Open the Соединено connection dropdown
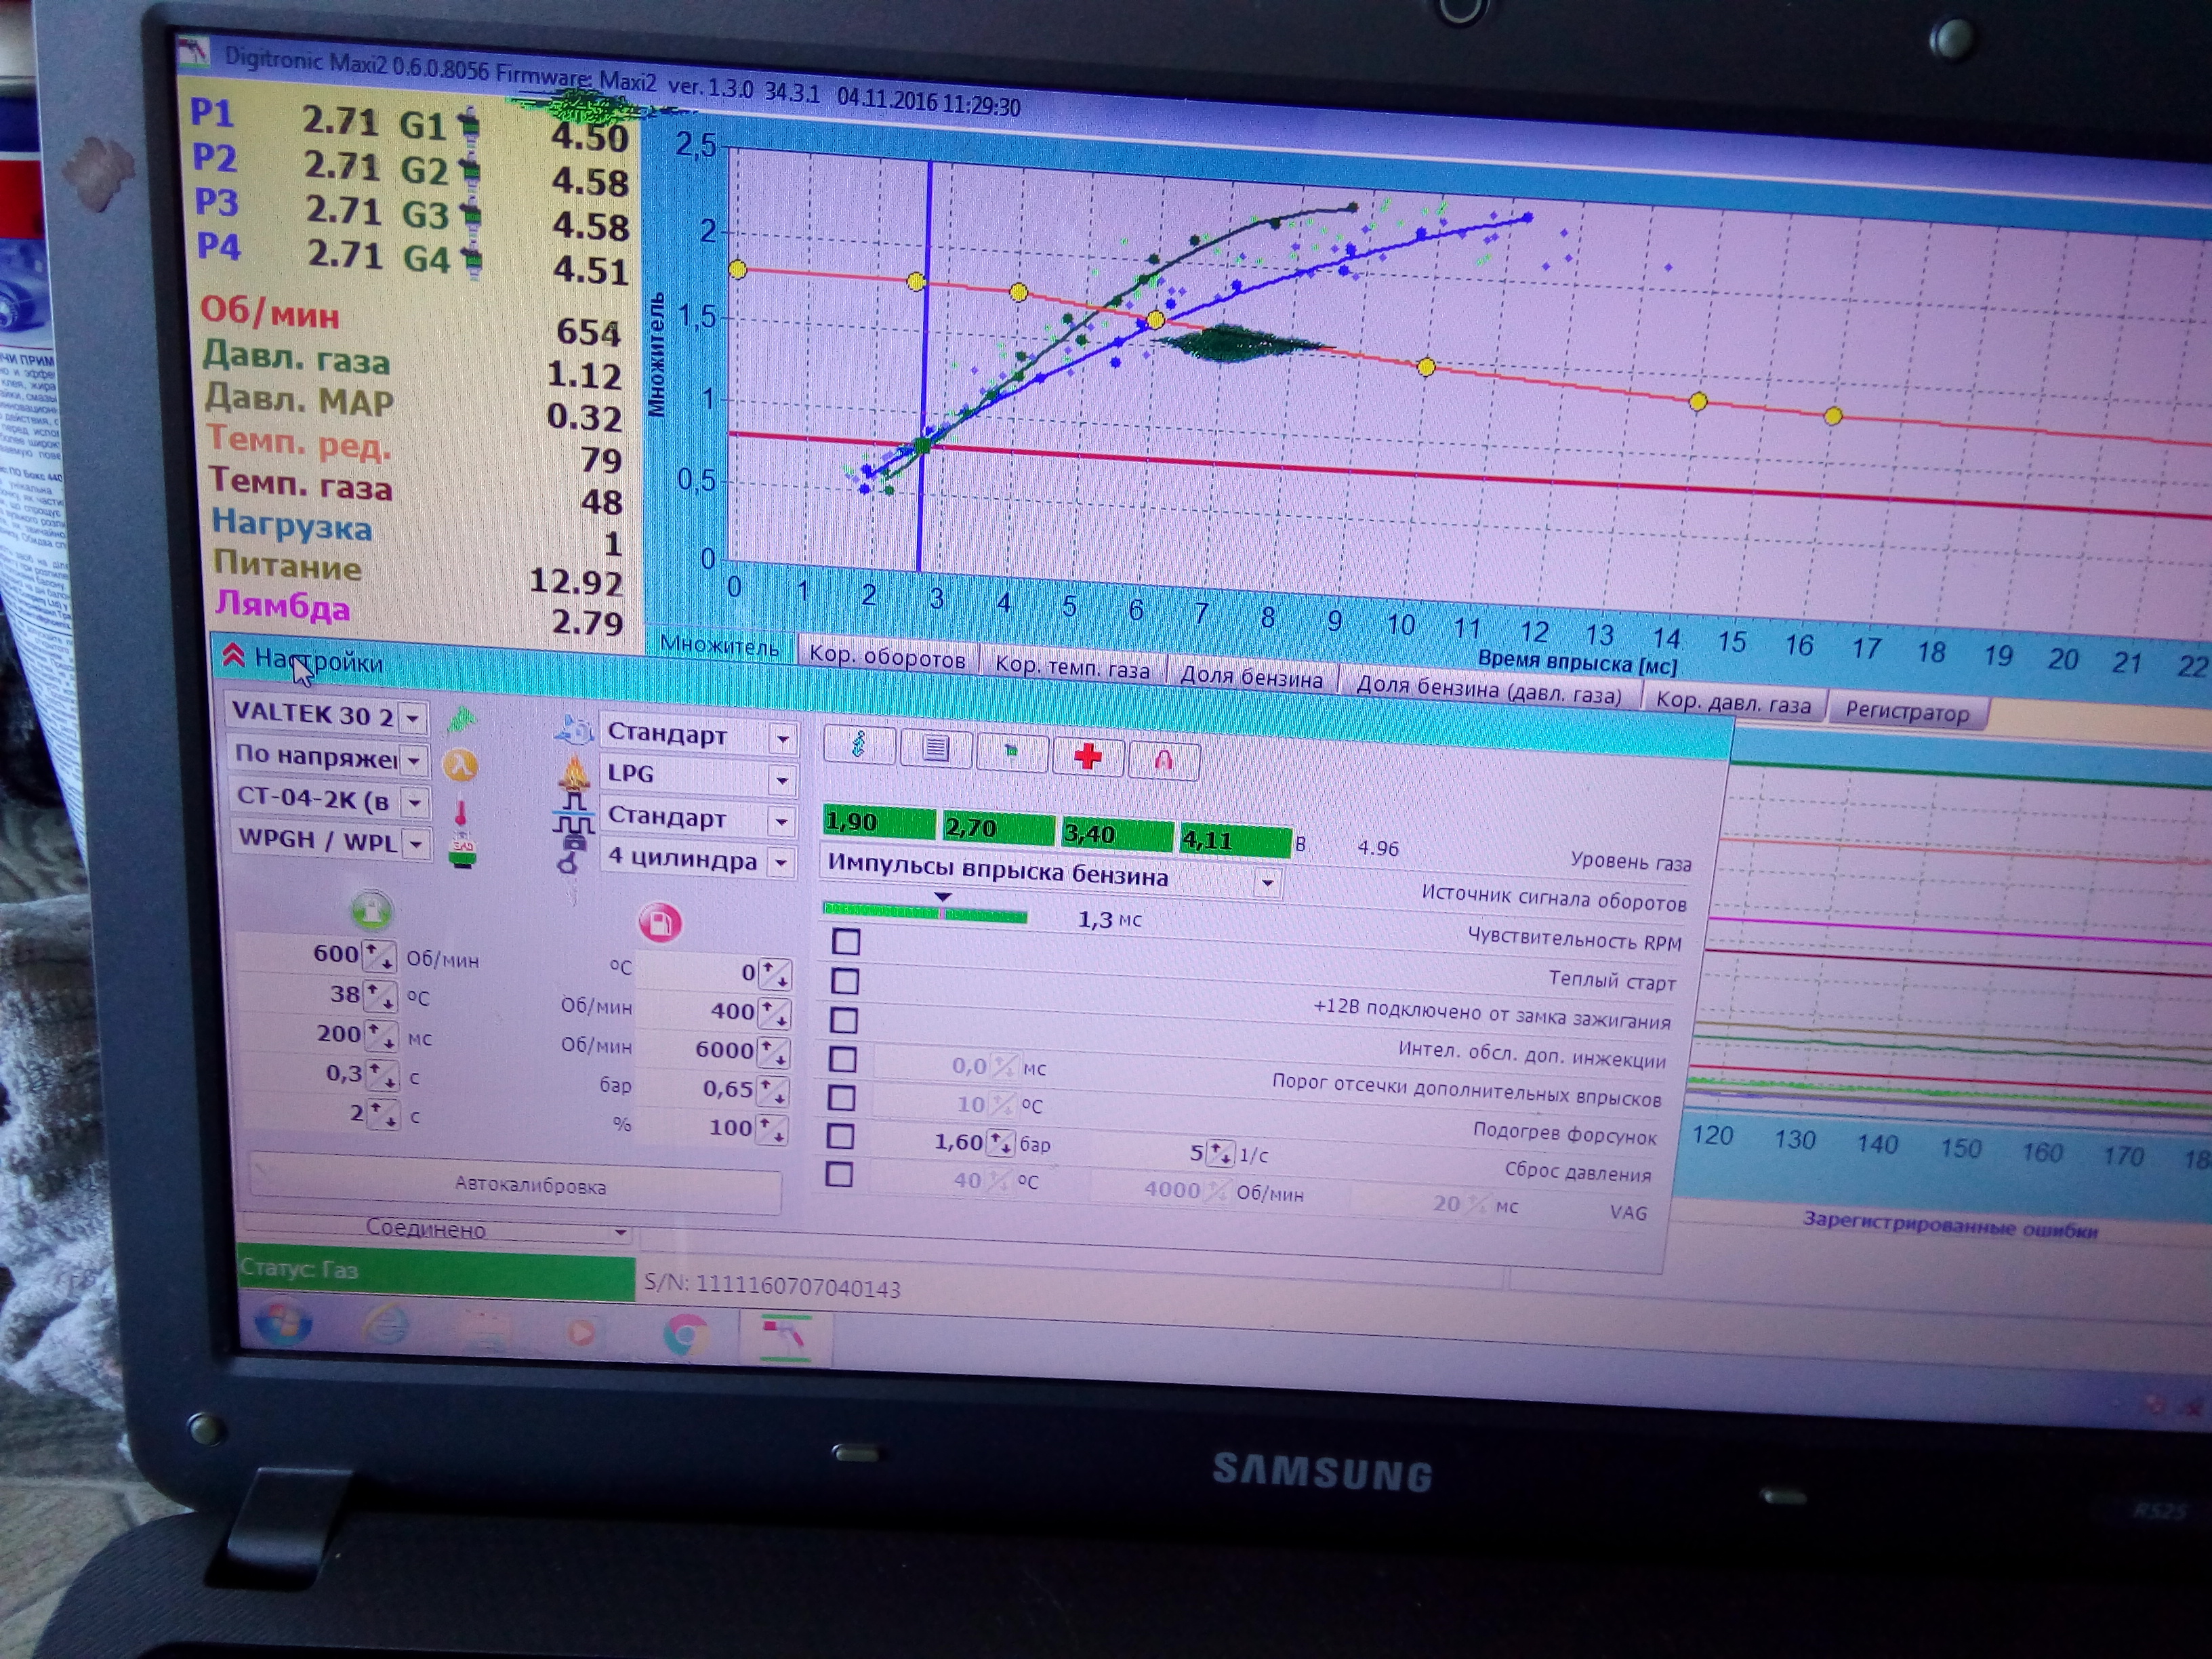 [620, 1232]
